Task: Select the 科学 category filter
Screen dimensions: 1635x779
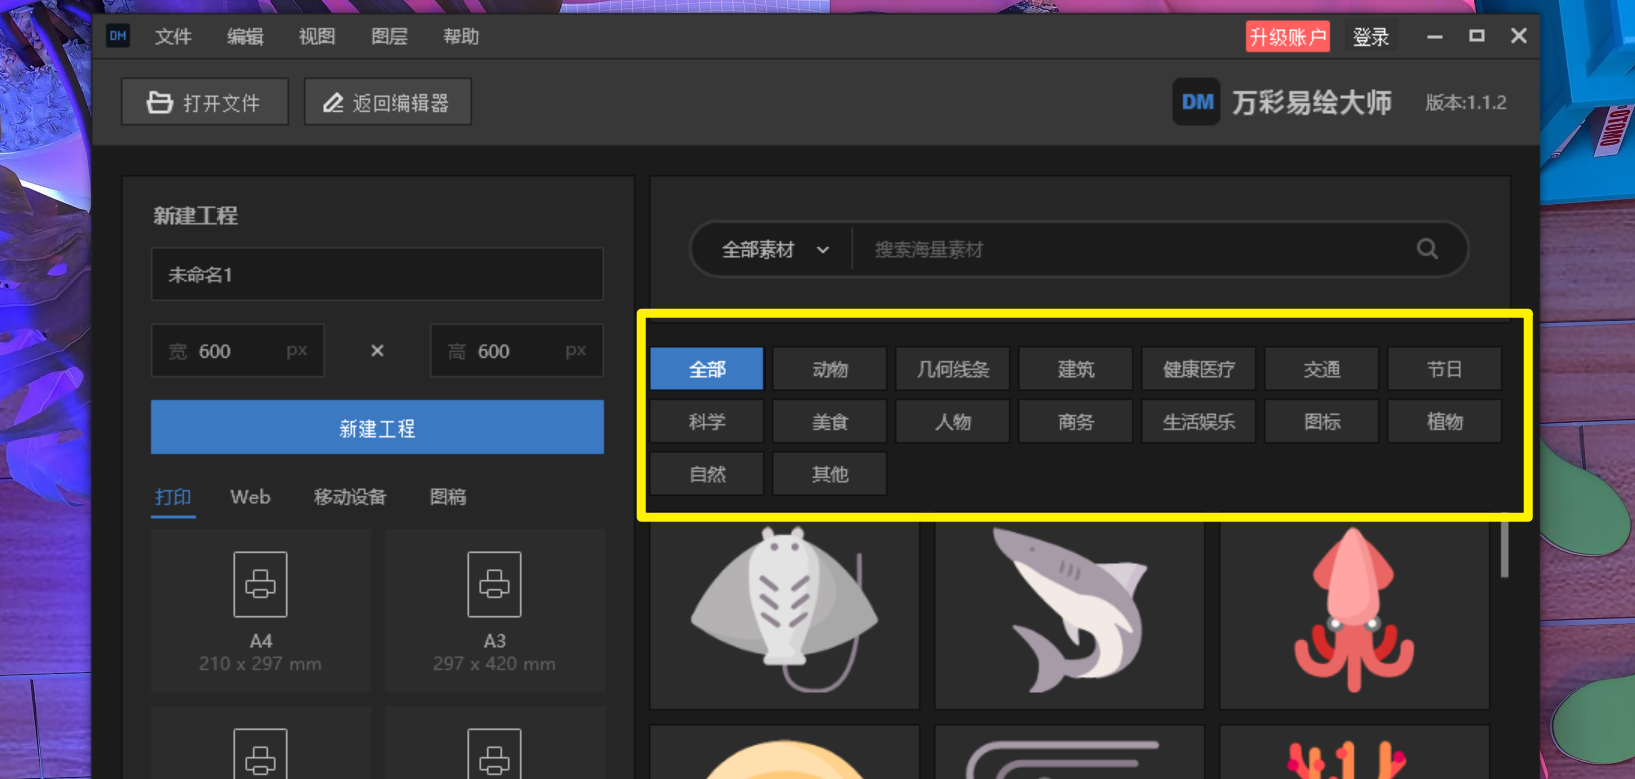Action: pyautogui.click(x=707, y=422)
